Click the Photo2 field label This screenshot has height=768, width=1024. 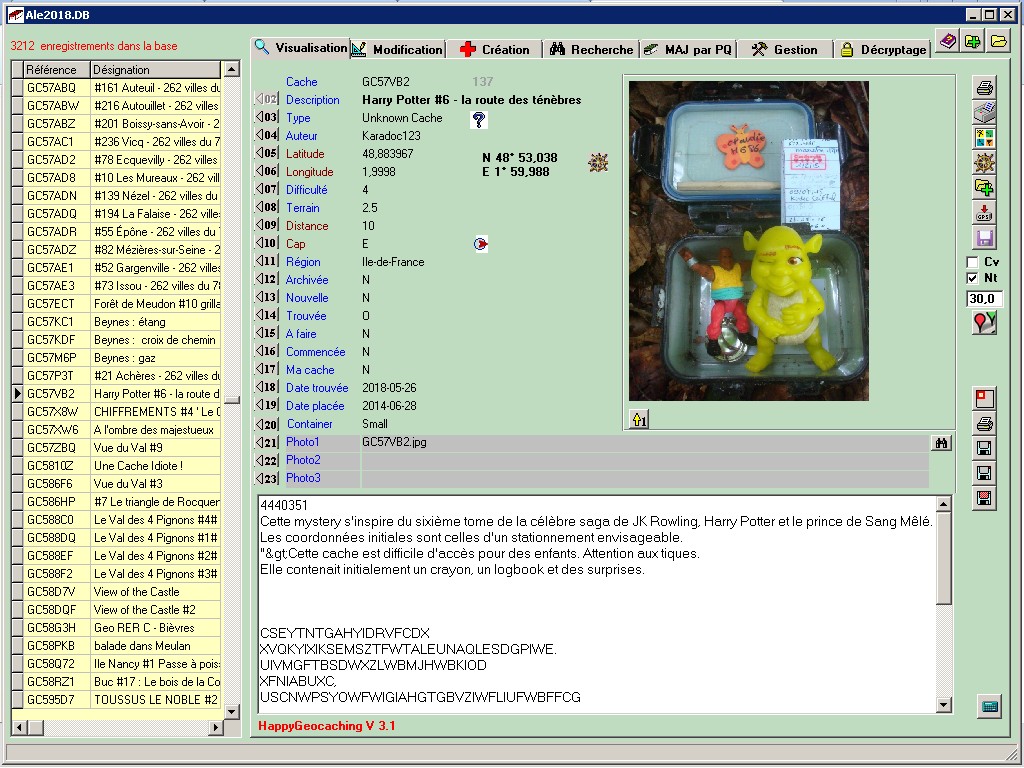[303, 460]
